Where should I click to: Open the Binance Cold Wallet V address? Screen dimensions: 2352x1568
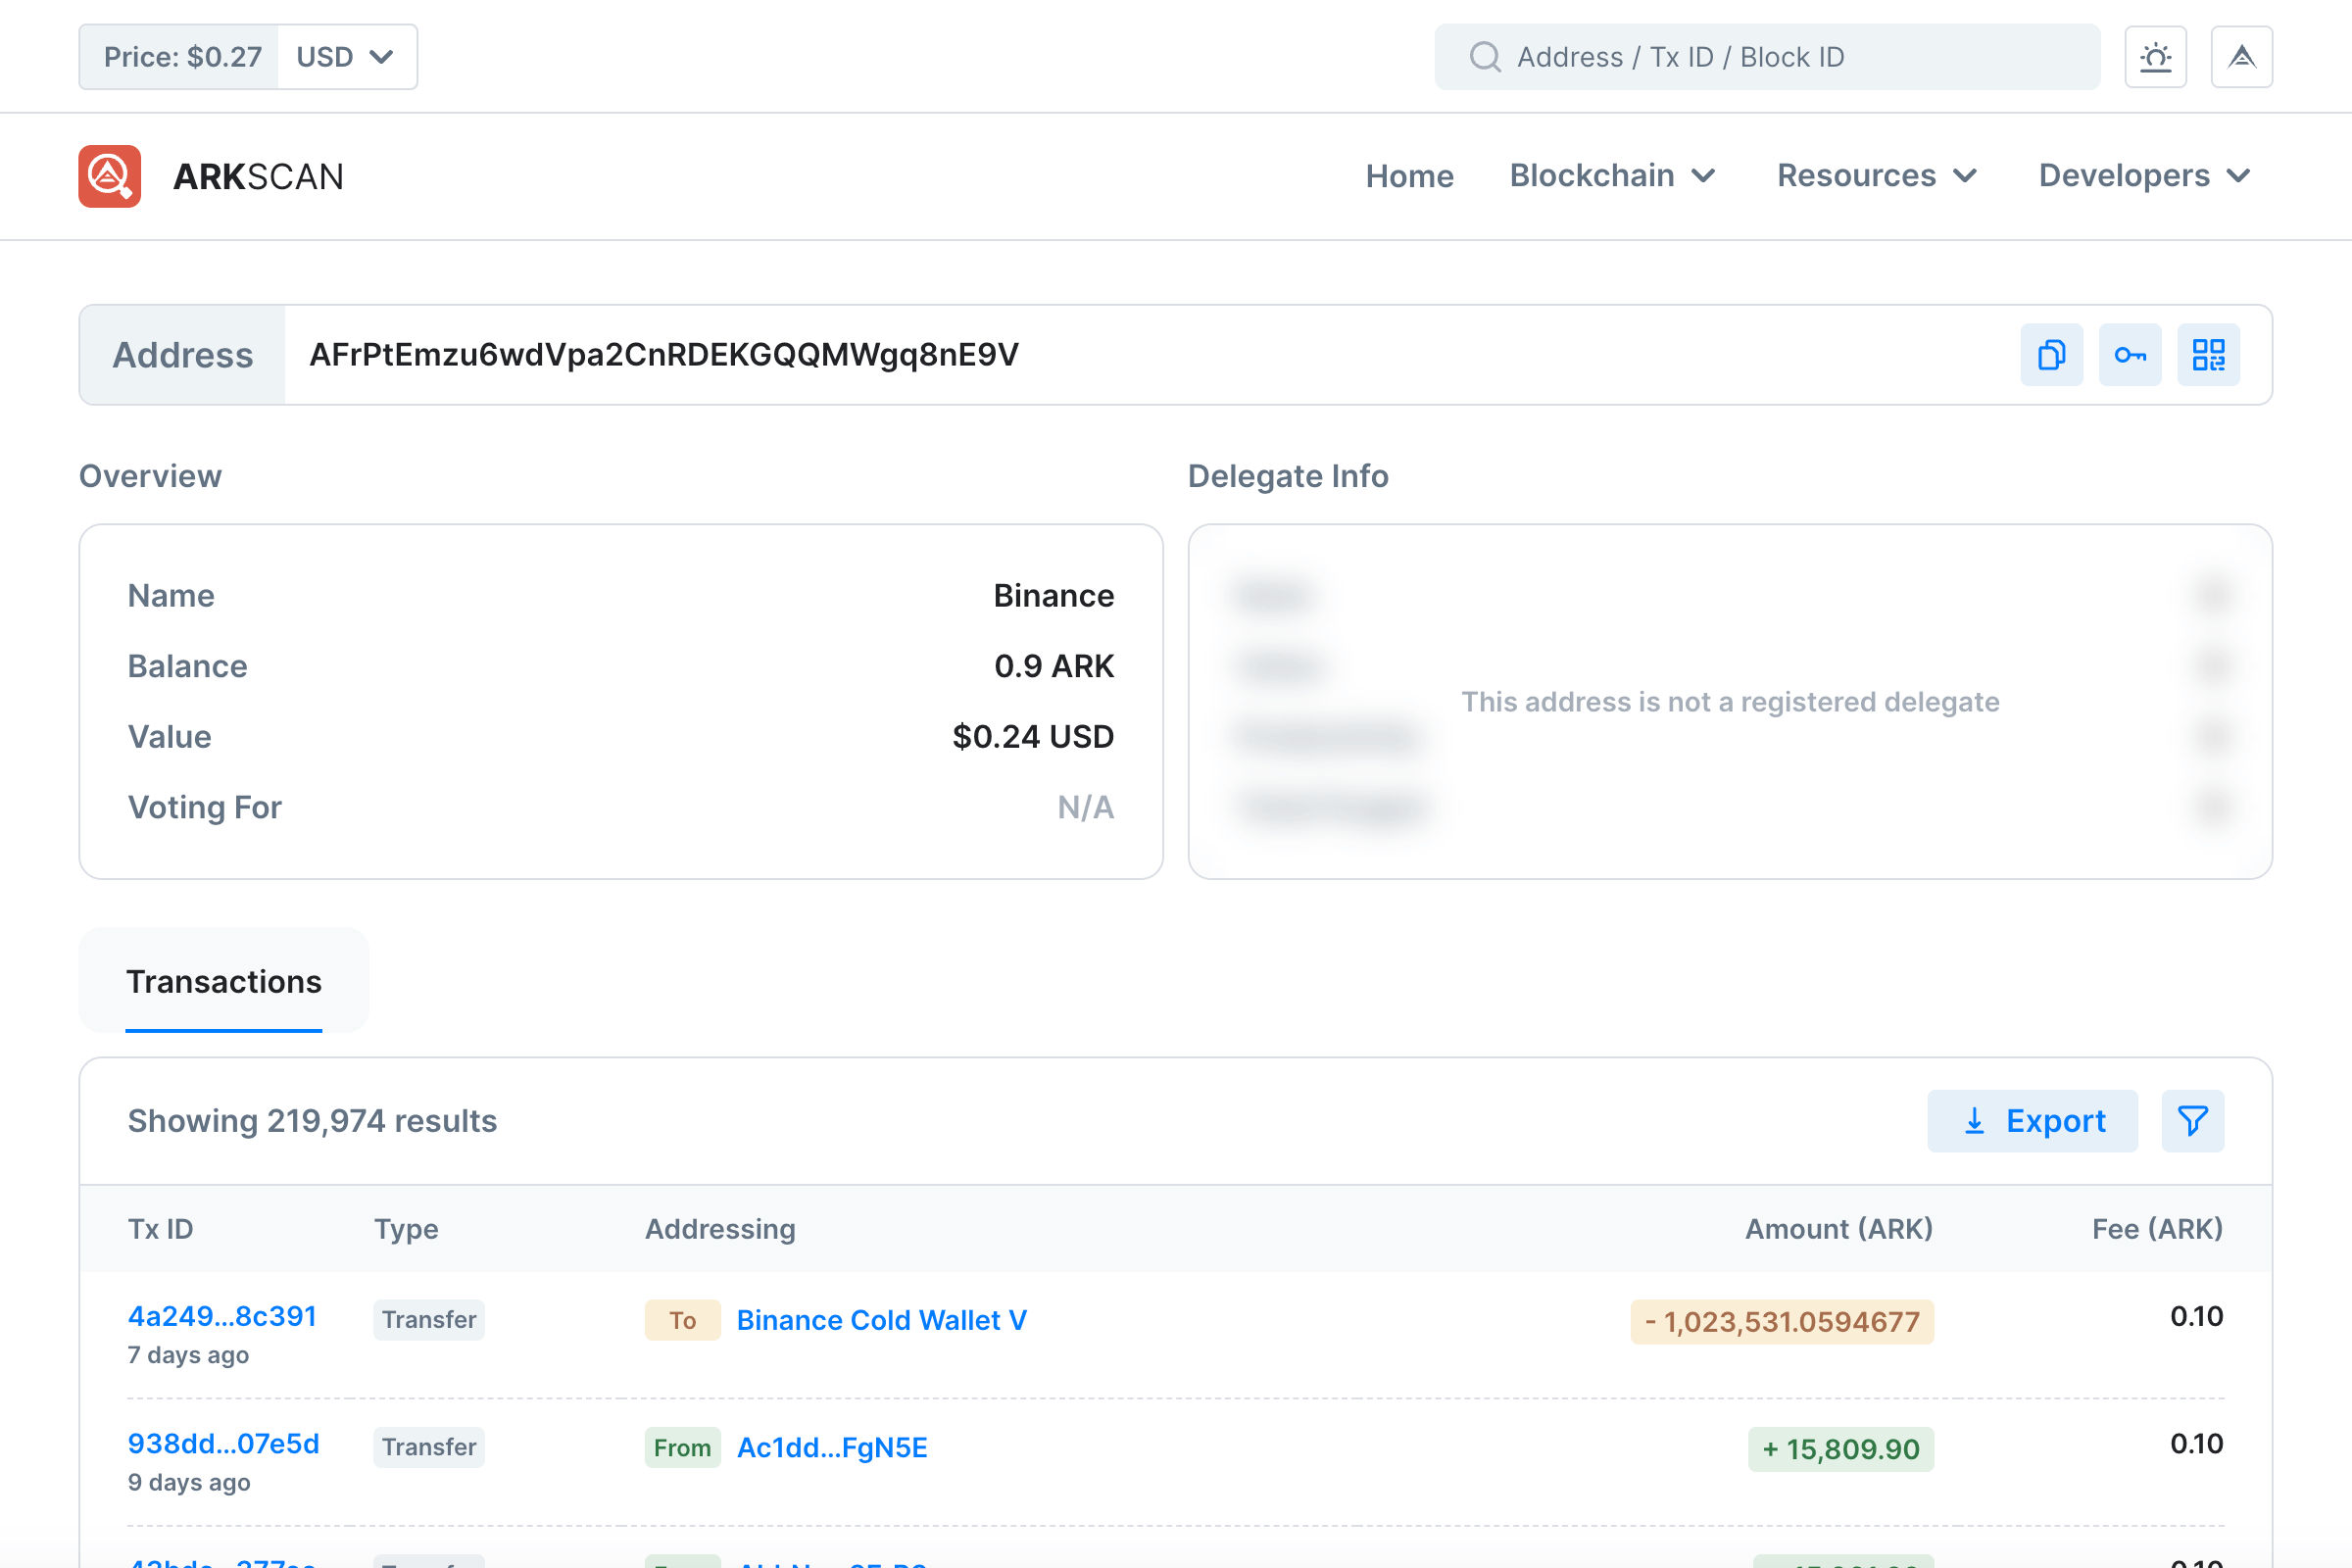pos(881,1320)
